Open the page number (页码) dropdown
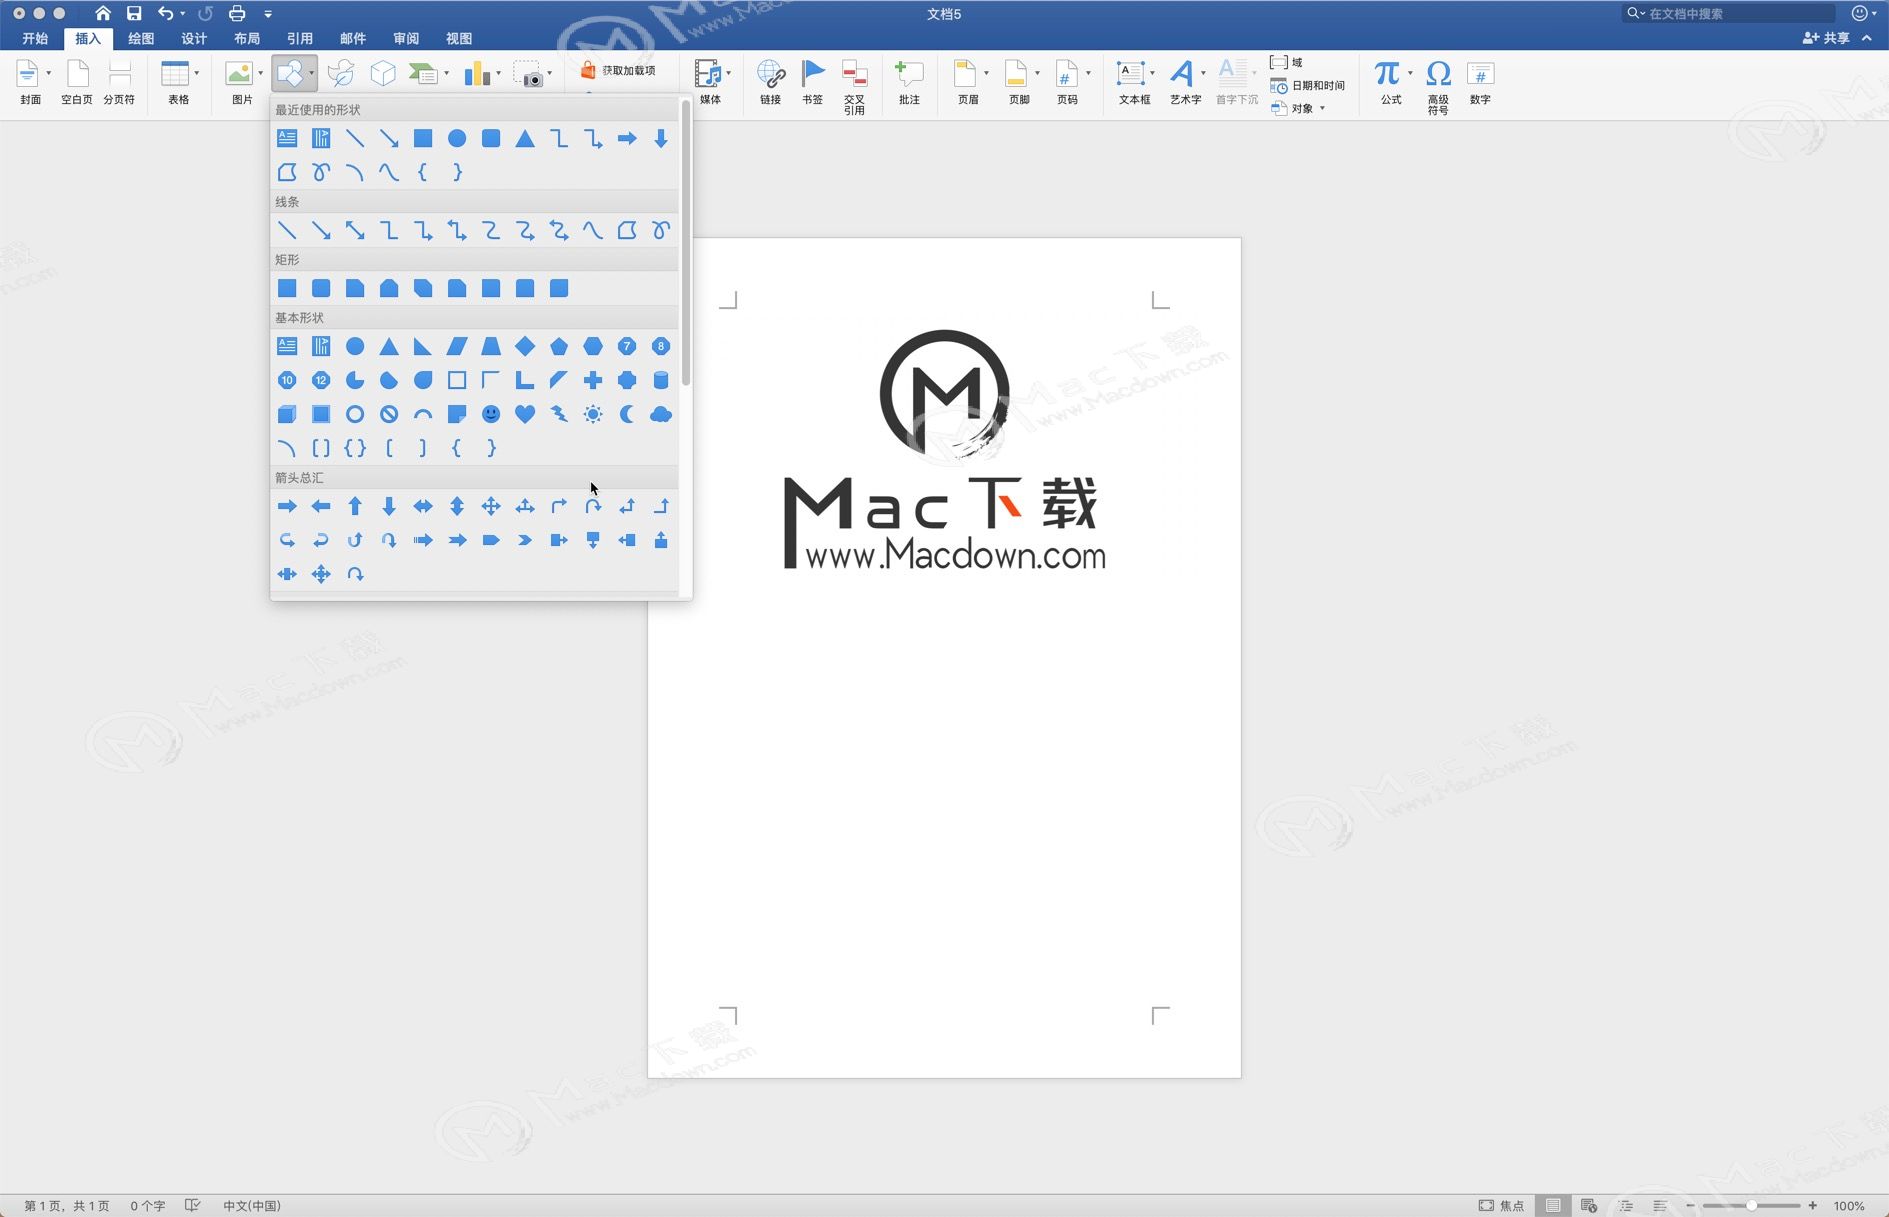 click(1088, 73)
